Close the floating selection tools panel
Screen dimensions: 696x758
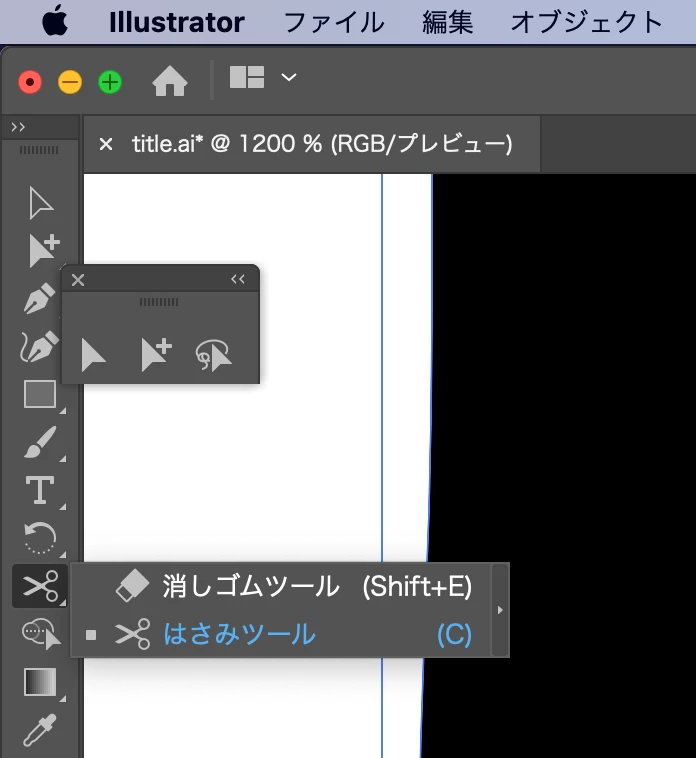(x=78, y=280)
